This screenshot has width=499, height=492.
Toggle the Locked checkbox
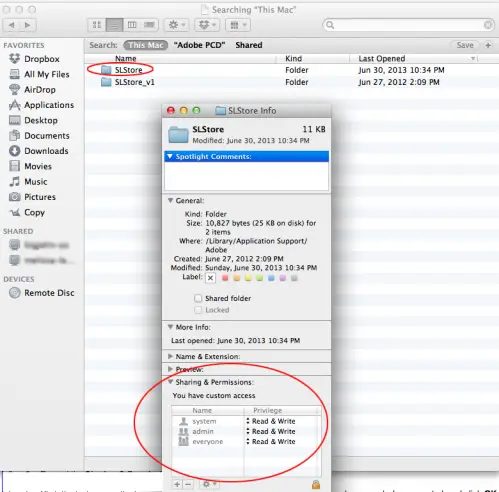click(x=198, y=310)
